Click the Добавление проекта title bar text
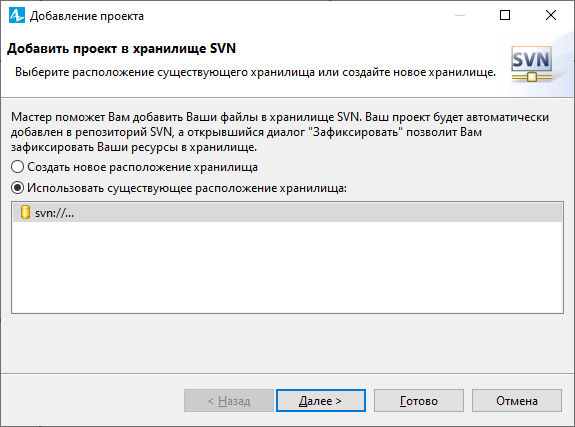This screenshot has height=427, width=575. [87, 16]
